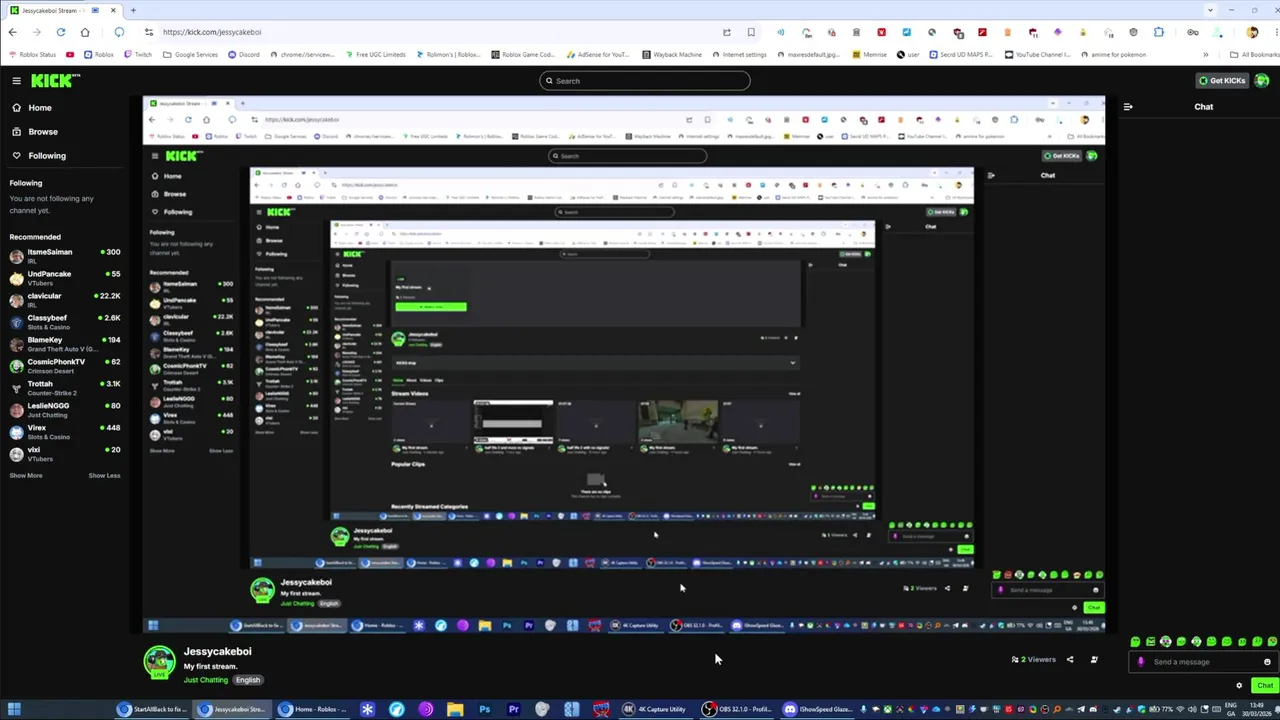Open chat settings gear icon
Viewport: 1280px width, 720px height.
(1239, 686)
